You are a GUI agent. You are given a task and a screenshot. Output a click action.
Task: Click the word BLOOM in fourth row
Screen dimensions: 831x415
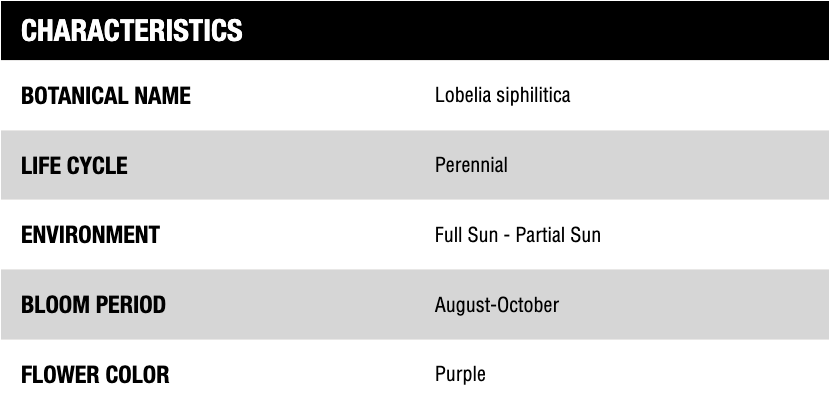point(54,305)
